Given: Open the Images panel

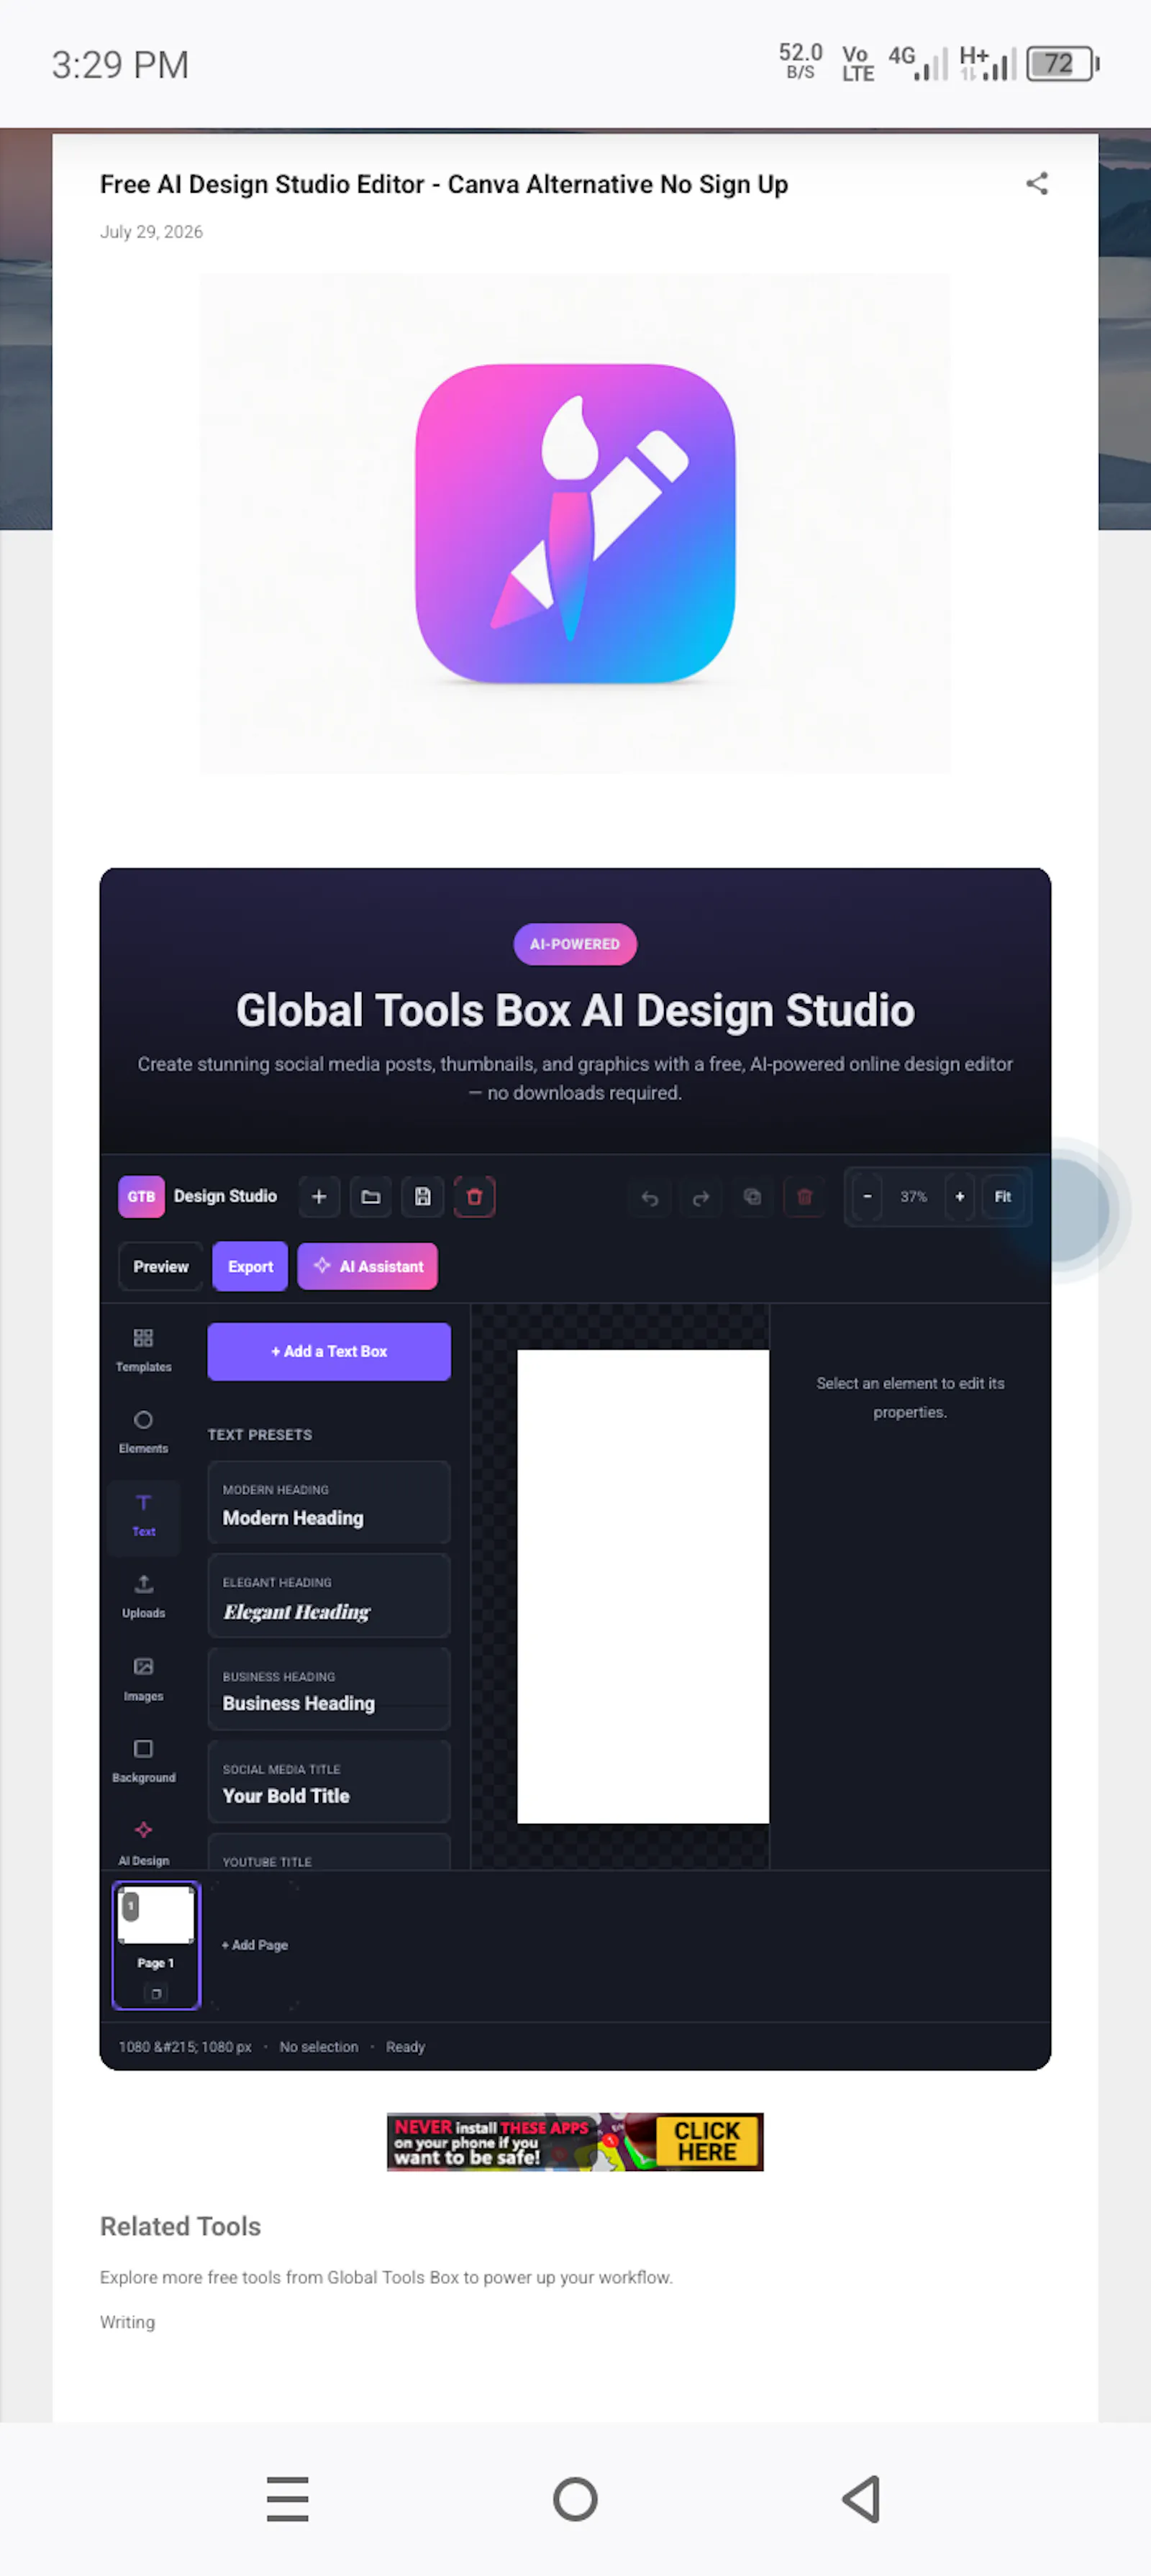Looking at the screenshot, I should (x=143, y=1680).
